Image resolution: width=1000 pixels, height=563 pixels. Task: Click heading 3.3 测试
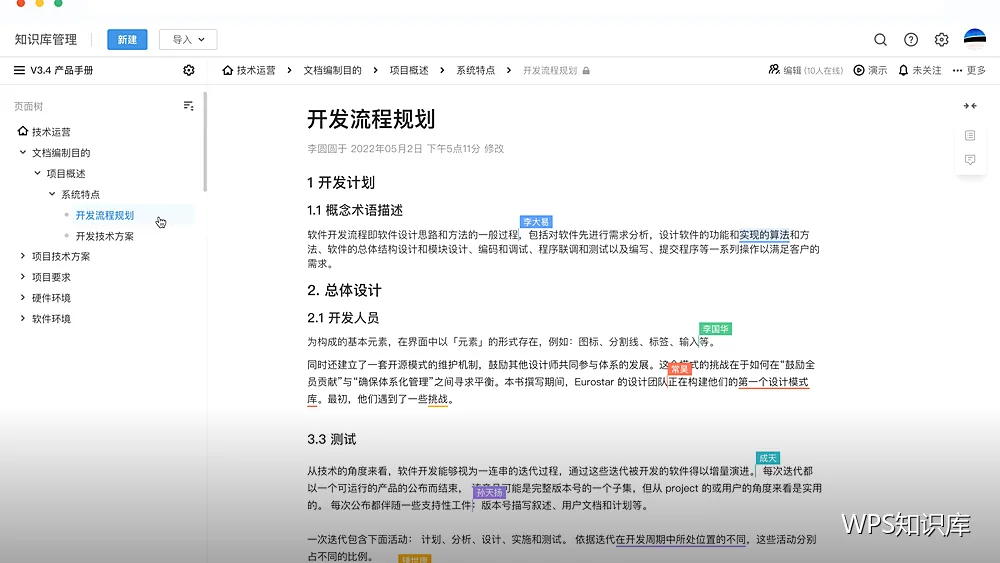[x=332, y=439]
